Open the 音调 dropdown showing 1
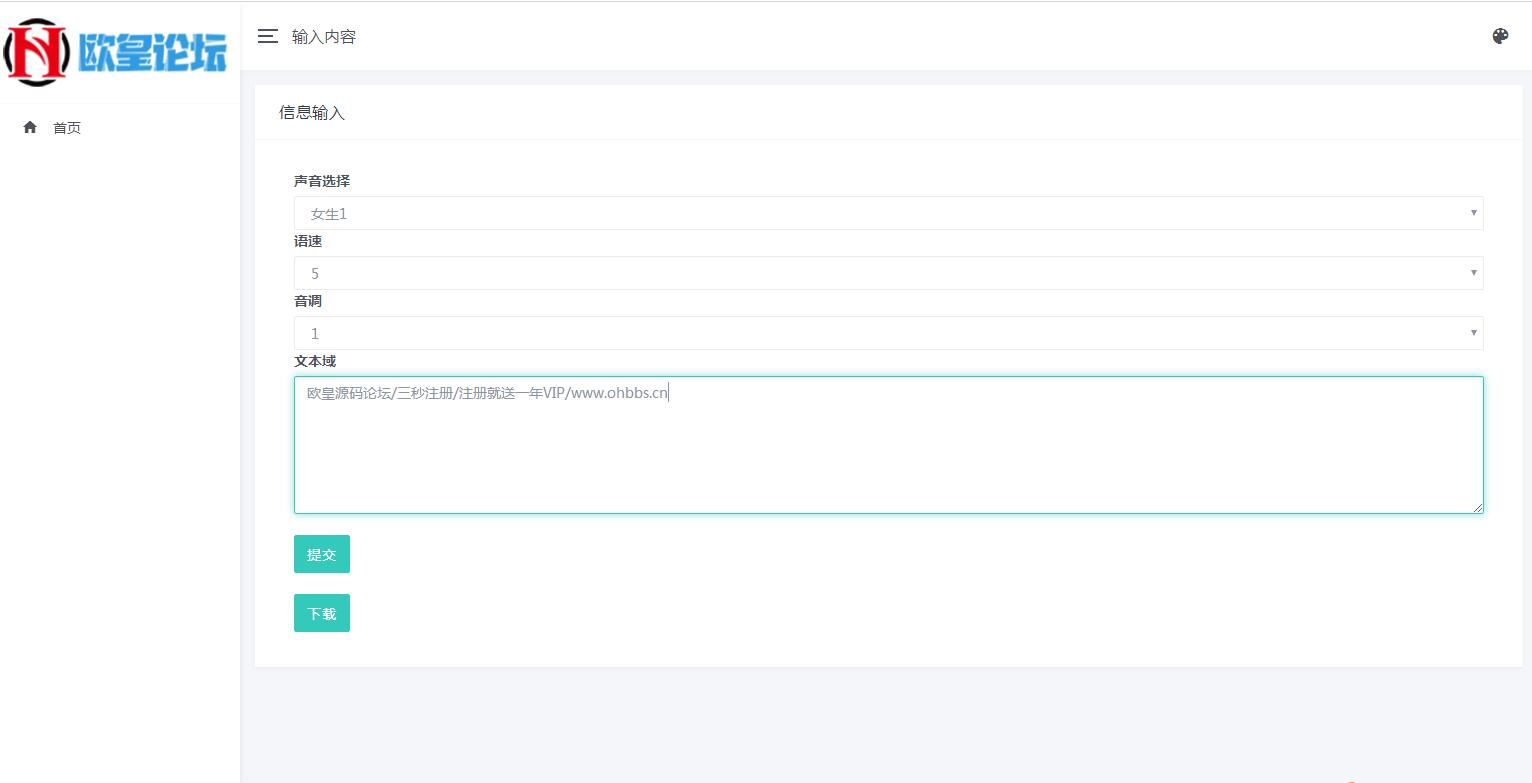This screenshot has height=783, width=1532. (888, 333)
